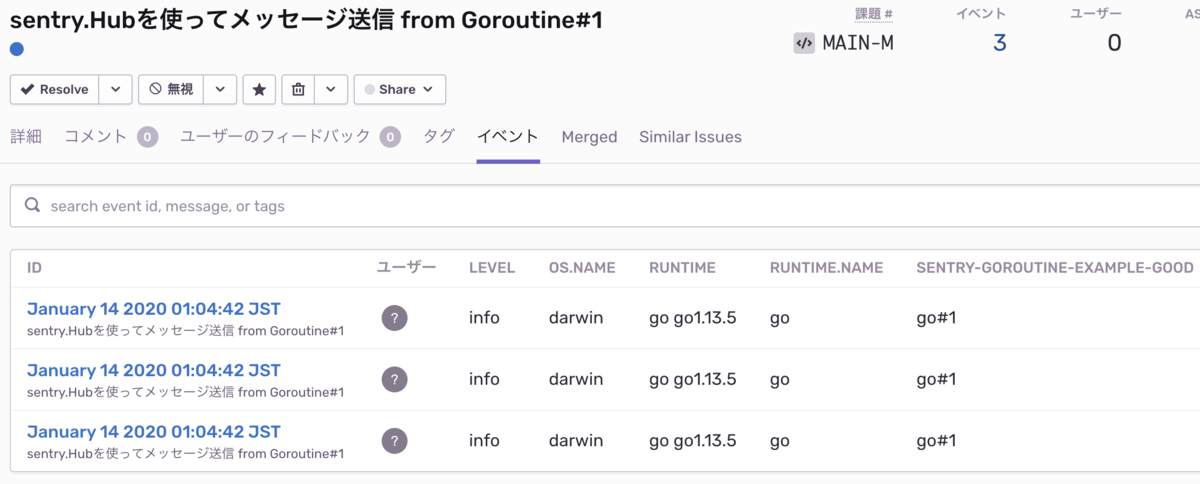The width and height of the screenshot is (1200, 484).
Task: Click go go1.13.5 in third event row
Action: [x=693, y=440]
